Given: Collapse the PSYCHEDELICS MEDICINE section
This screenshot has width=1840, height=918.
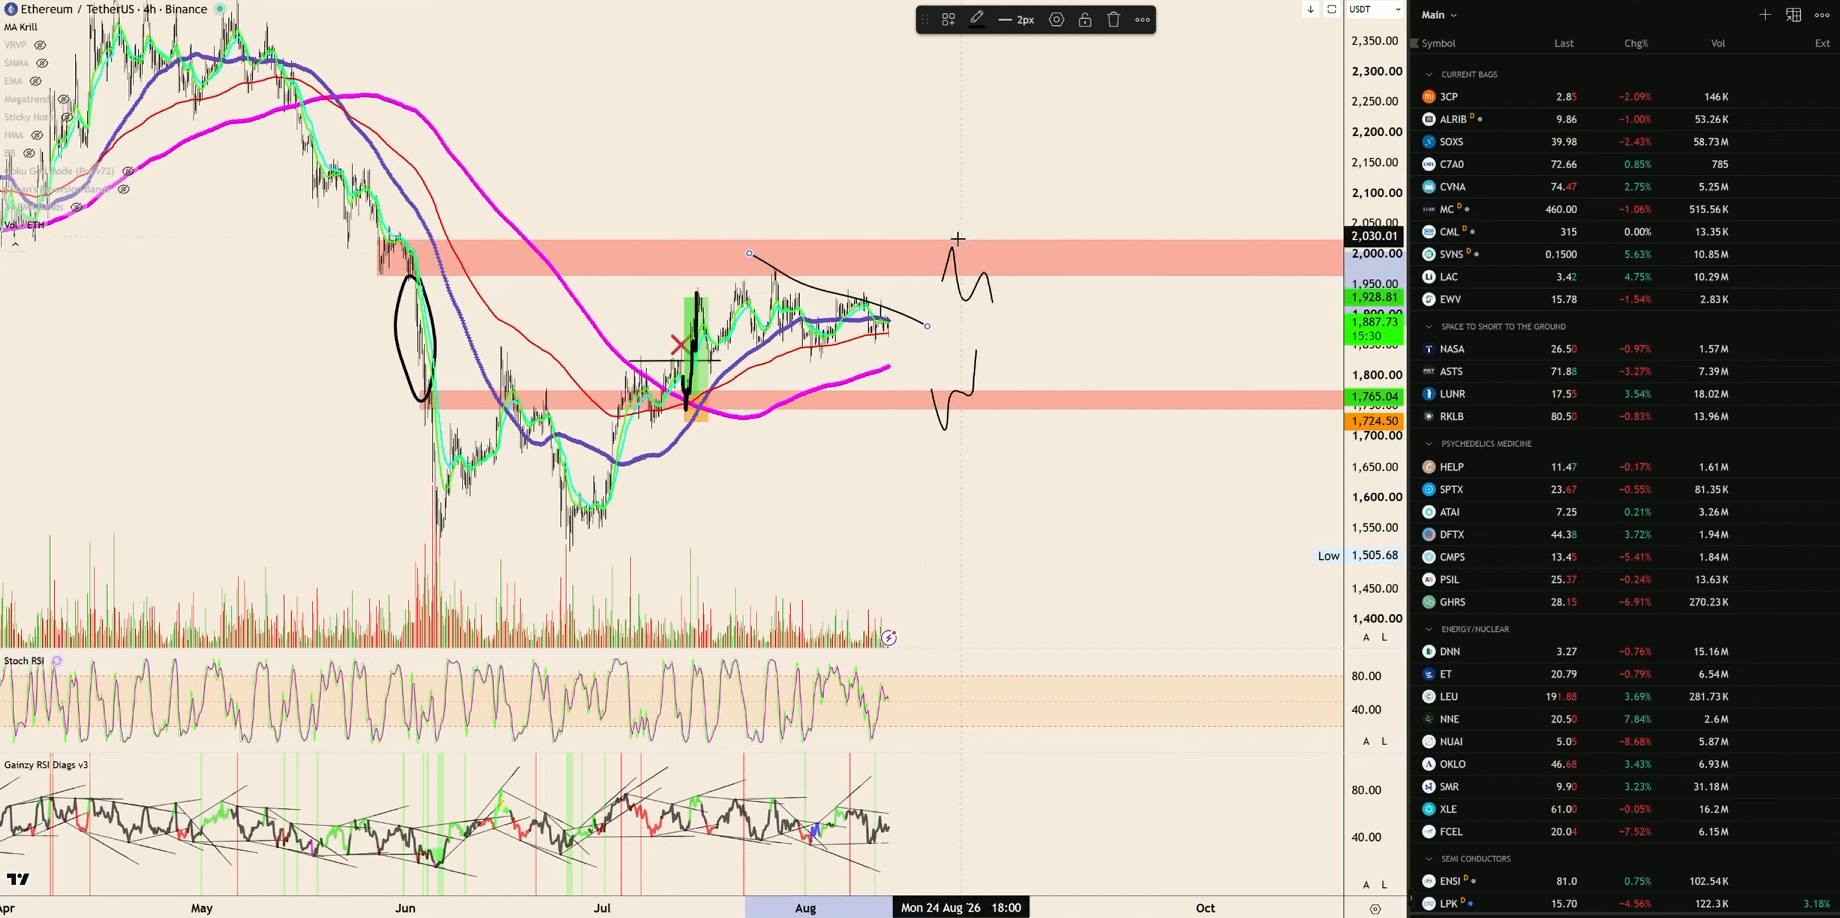Looking at the screenshot, I should 1428,444.
